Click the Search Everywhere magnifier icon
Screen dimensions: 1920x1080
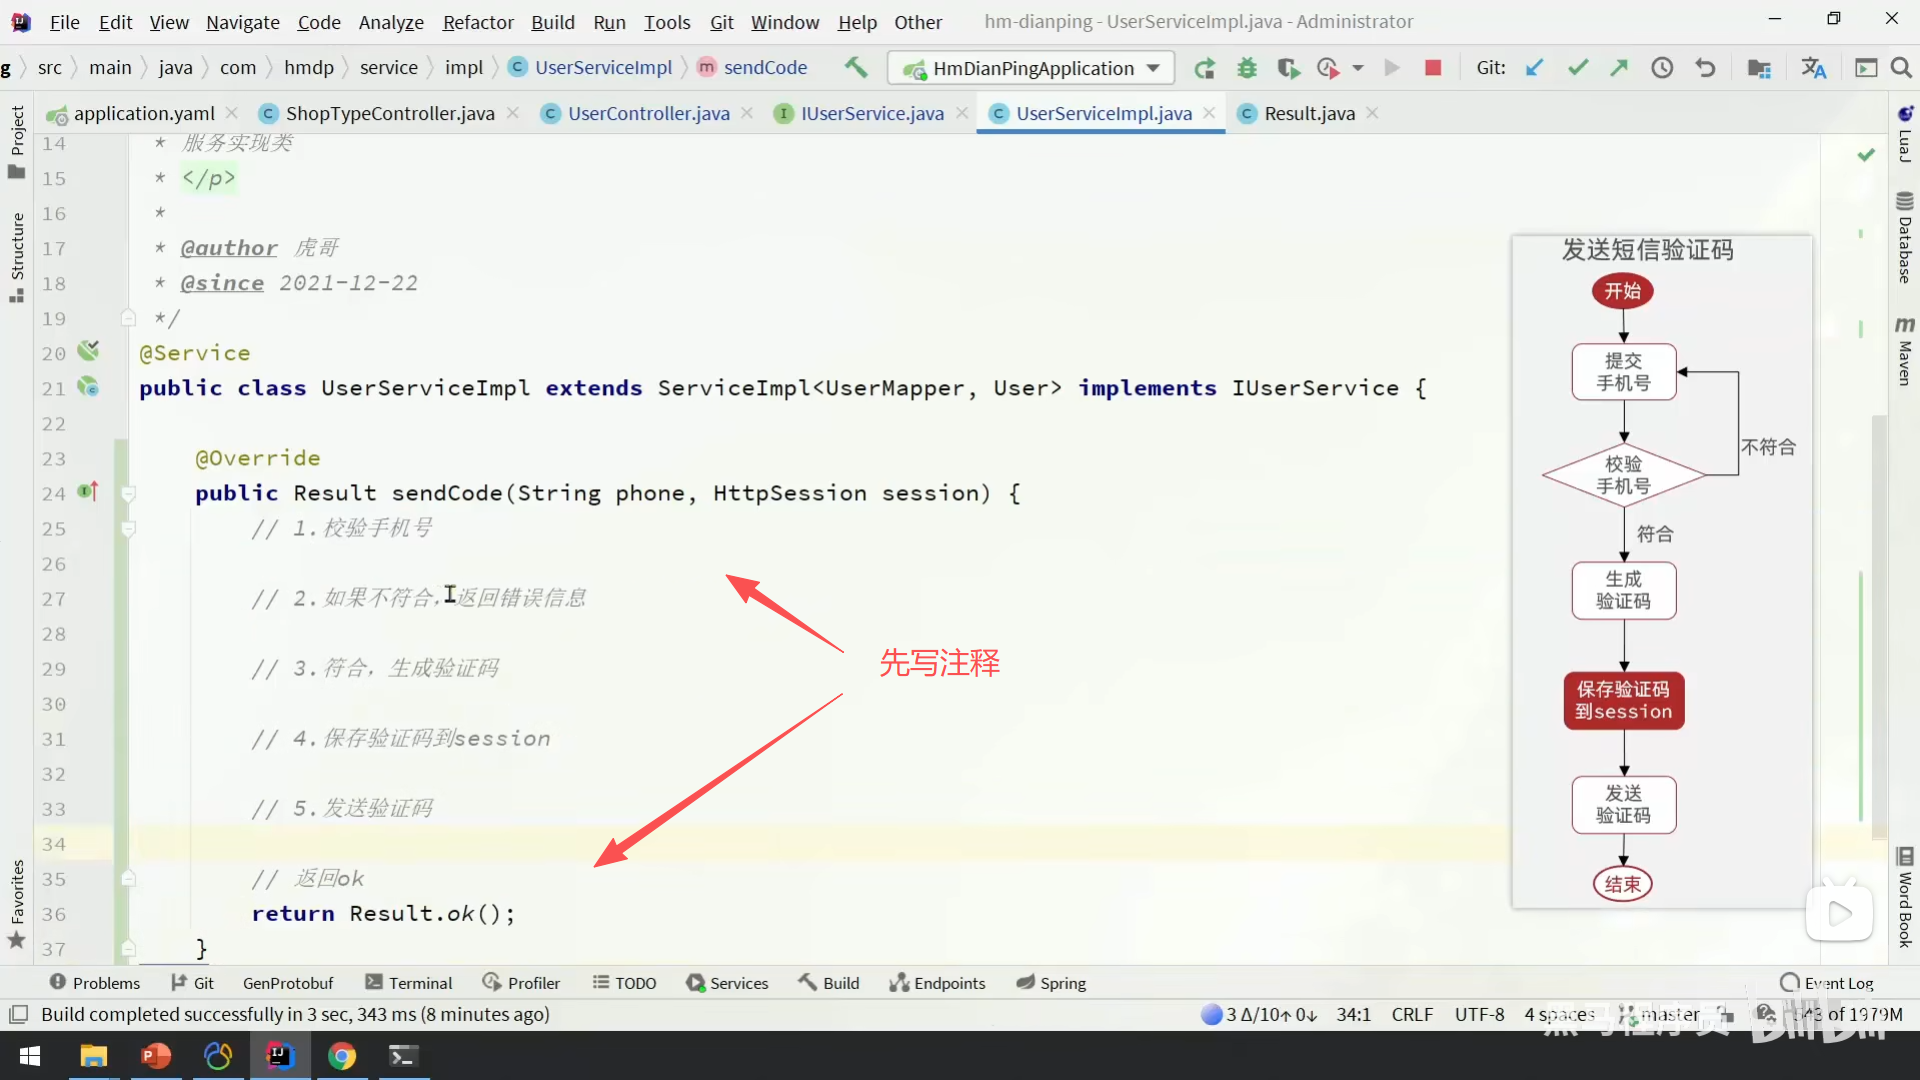[1901, 68]
